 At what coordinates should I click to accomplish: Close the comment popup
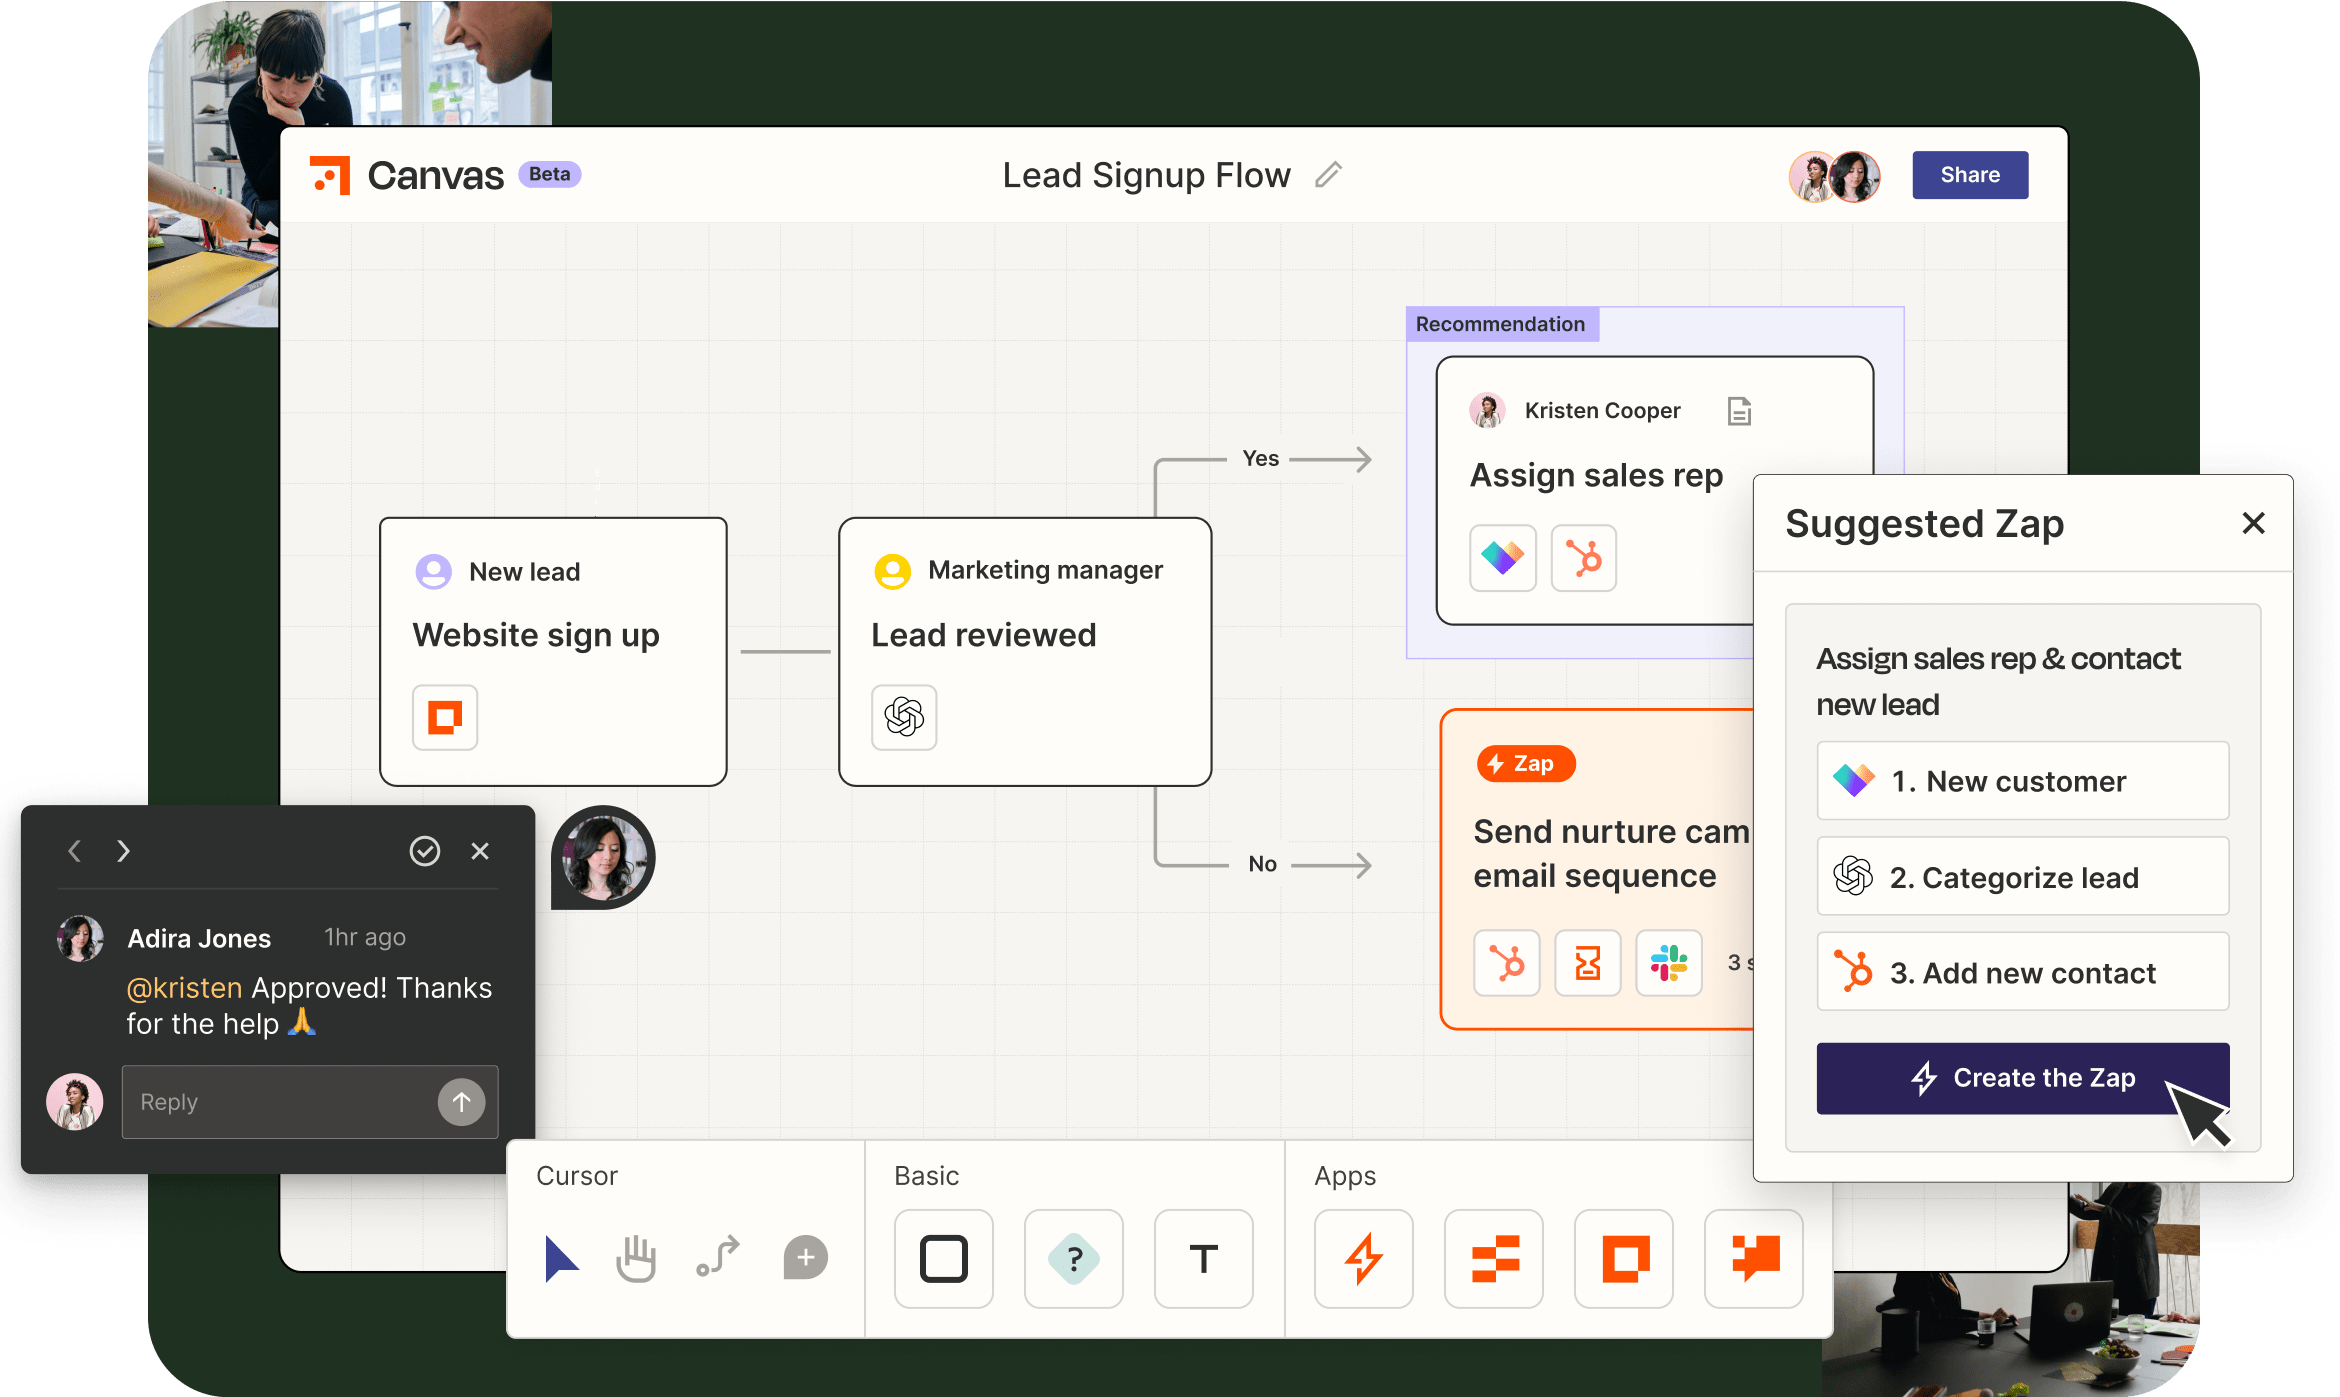tap(480, 851)
